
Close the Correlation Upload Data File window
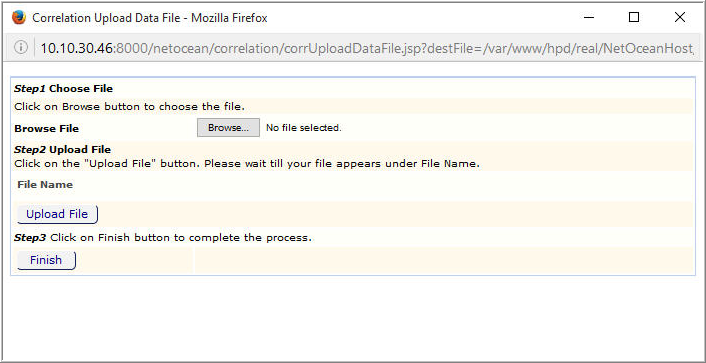680,18
